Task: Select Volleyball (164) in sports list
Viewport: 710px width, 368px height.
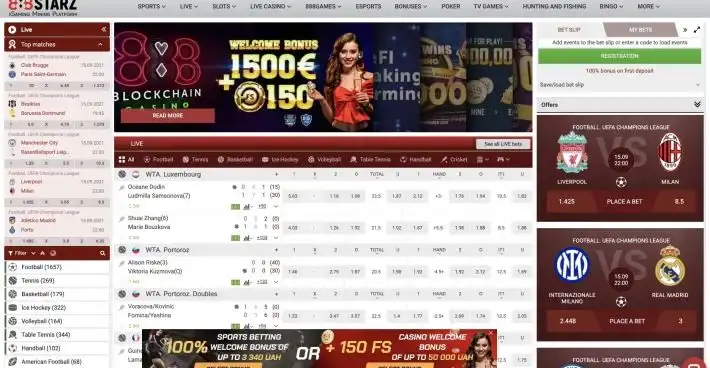Action: point(57,321)
